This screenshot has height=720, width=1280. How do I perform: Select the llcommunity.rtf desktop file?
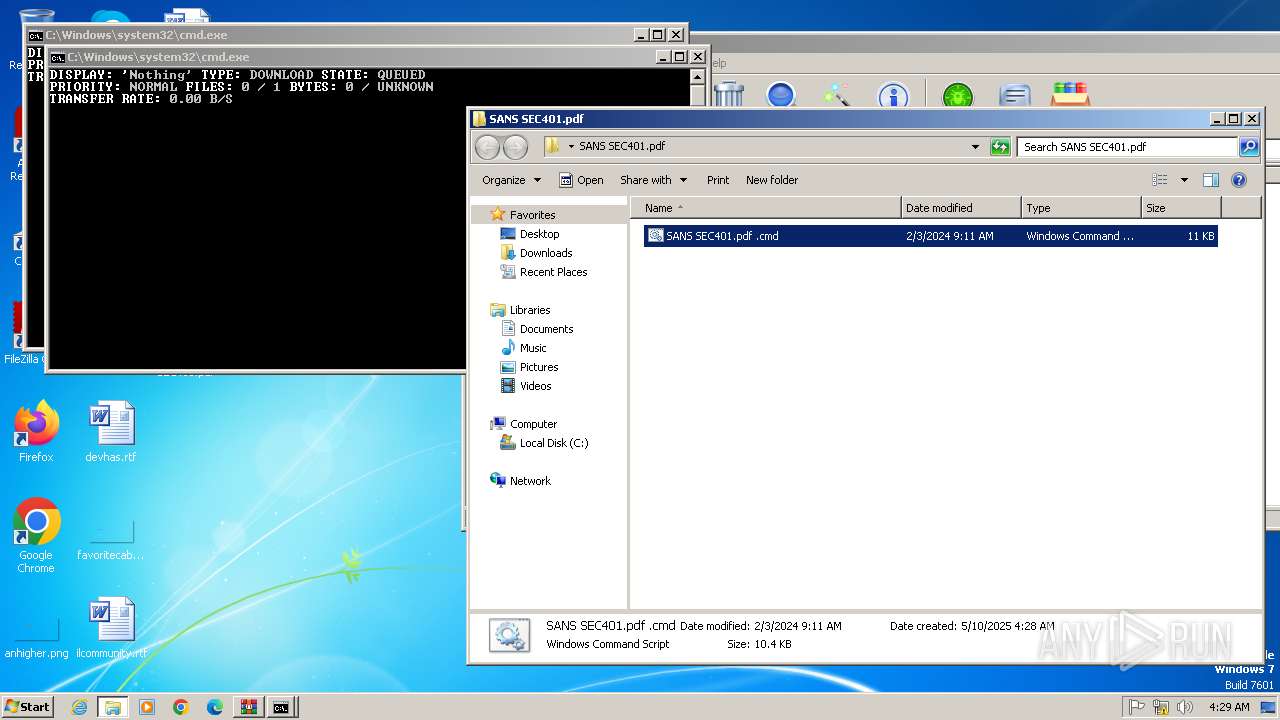coord(111,628)
